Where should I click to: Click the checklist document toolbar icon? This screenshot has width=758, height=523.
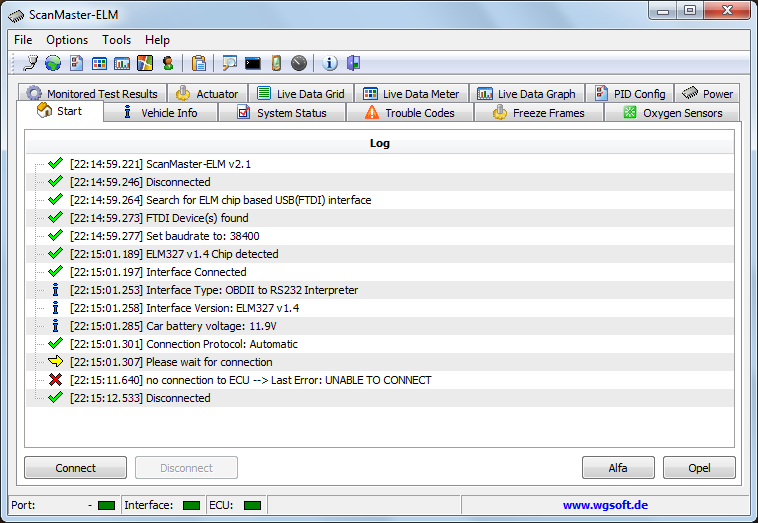tap(76, 63)
